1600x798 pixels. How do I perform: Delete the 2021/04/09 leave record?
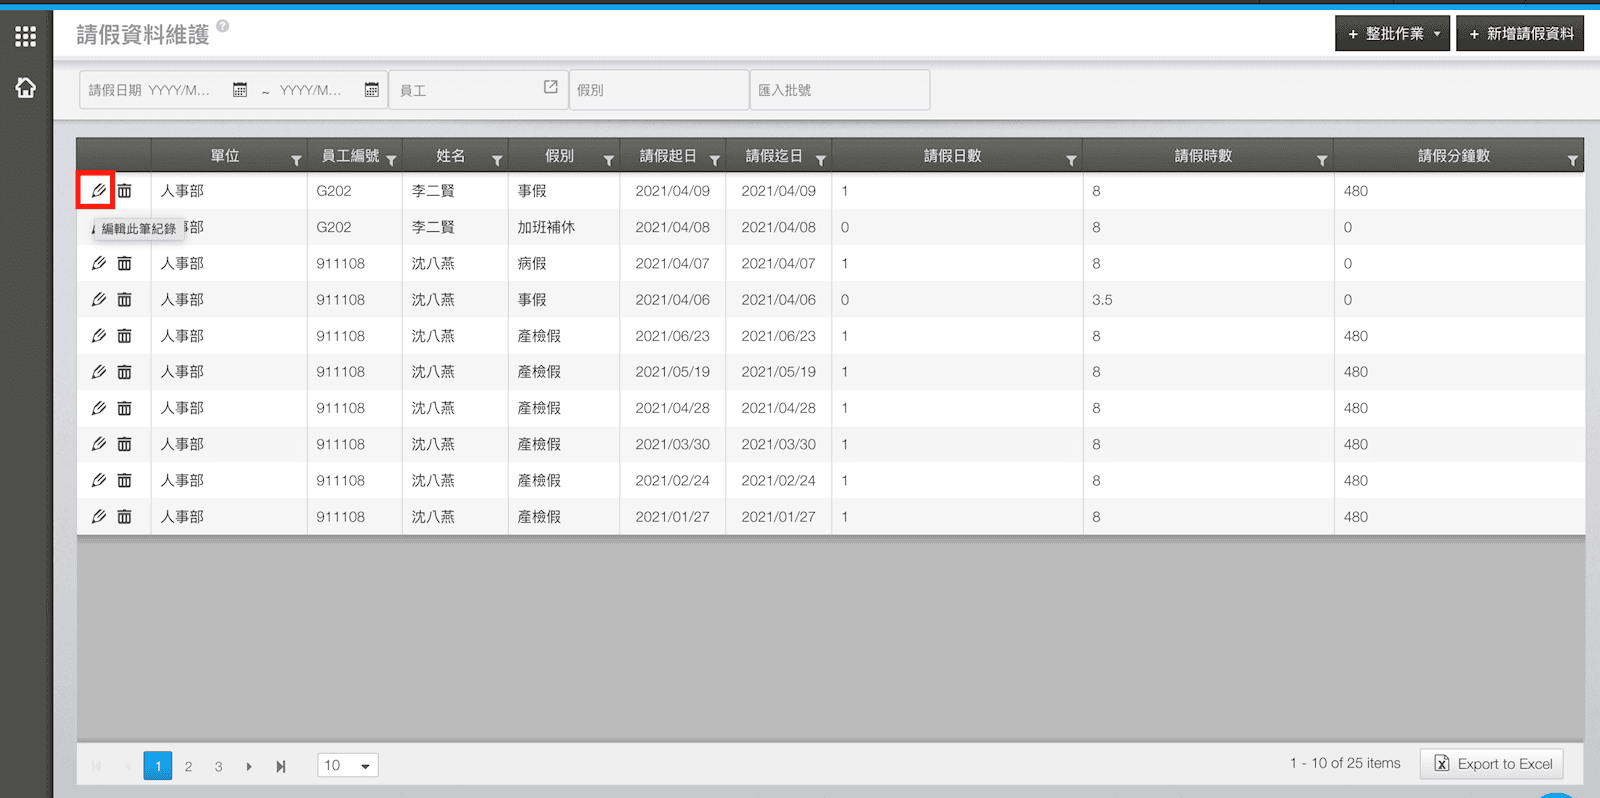tap(124, 190)
